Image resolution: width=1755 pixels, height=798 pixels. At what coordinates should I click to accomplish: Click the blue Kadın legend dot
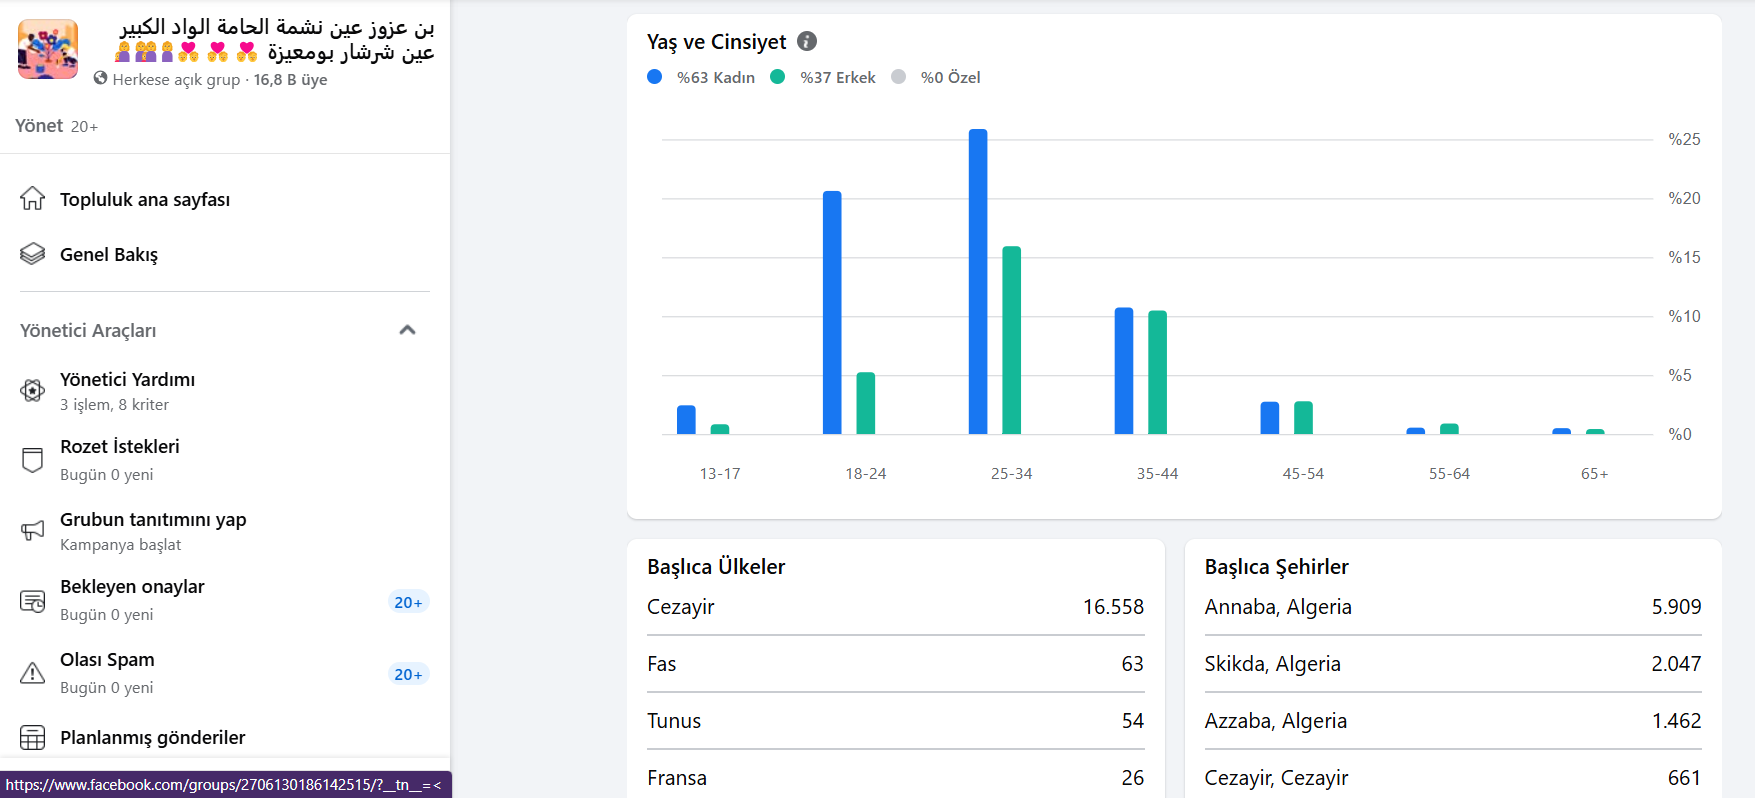[655, 77]
